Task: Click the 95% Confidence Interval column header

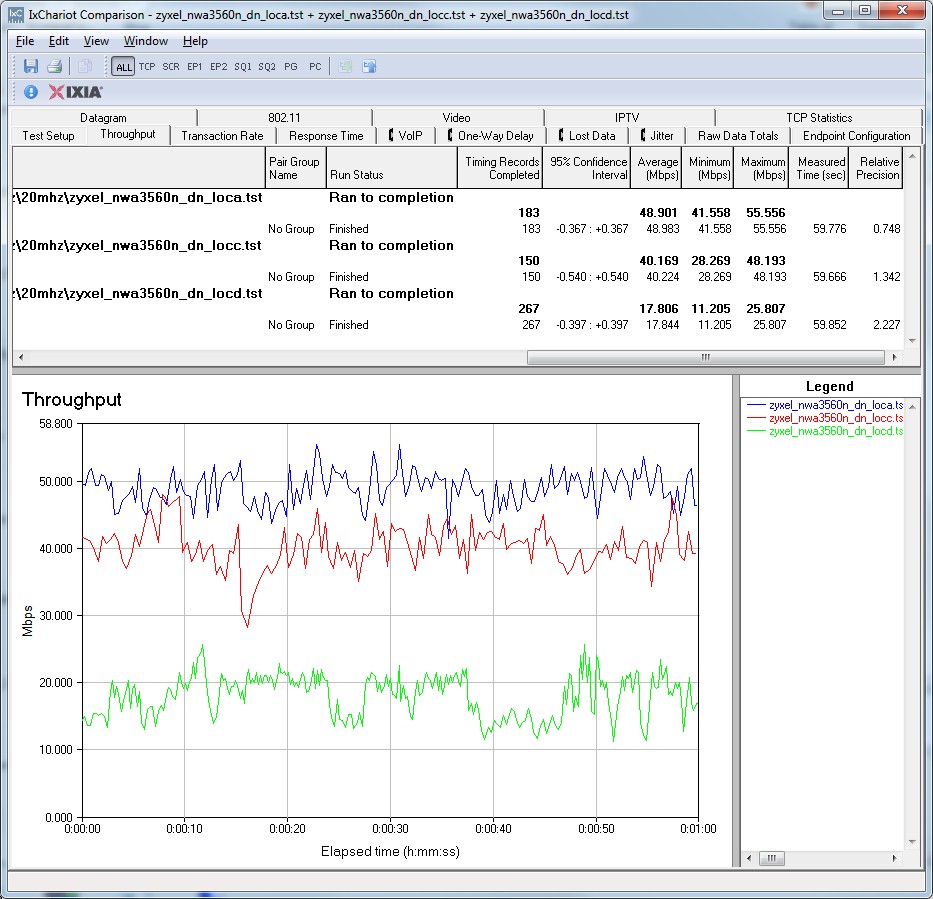Action: tap(587, 168)
